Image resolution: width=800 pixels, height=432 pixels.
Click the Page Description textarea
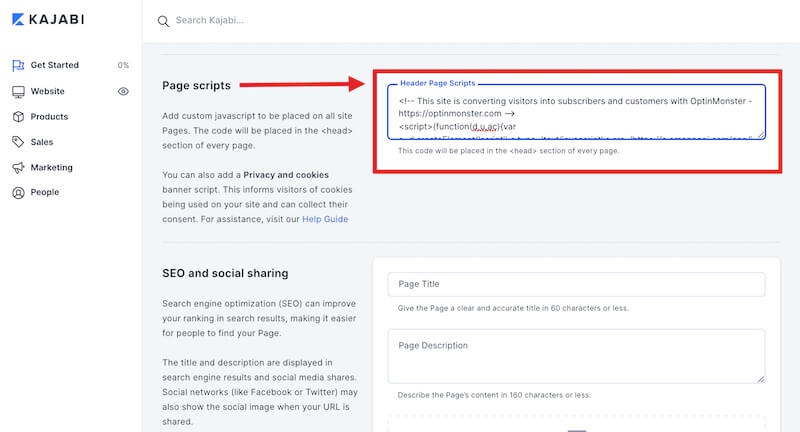pyautogui.click(x=576, y=356)
